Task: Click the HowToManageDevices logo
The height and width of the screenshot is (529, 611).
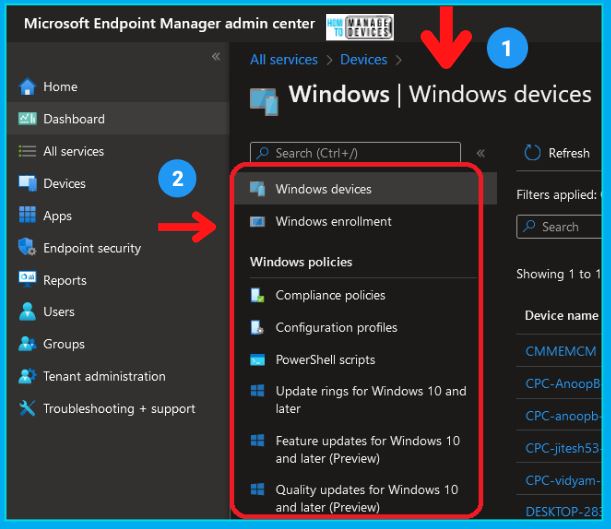Action: 360,27
